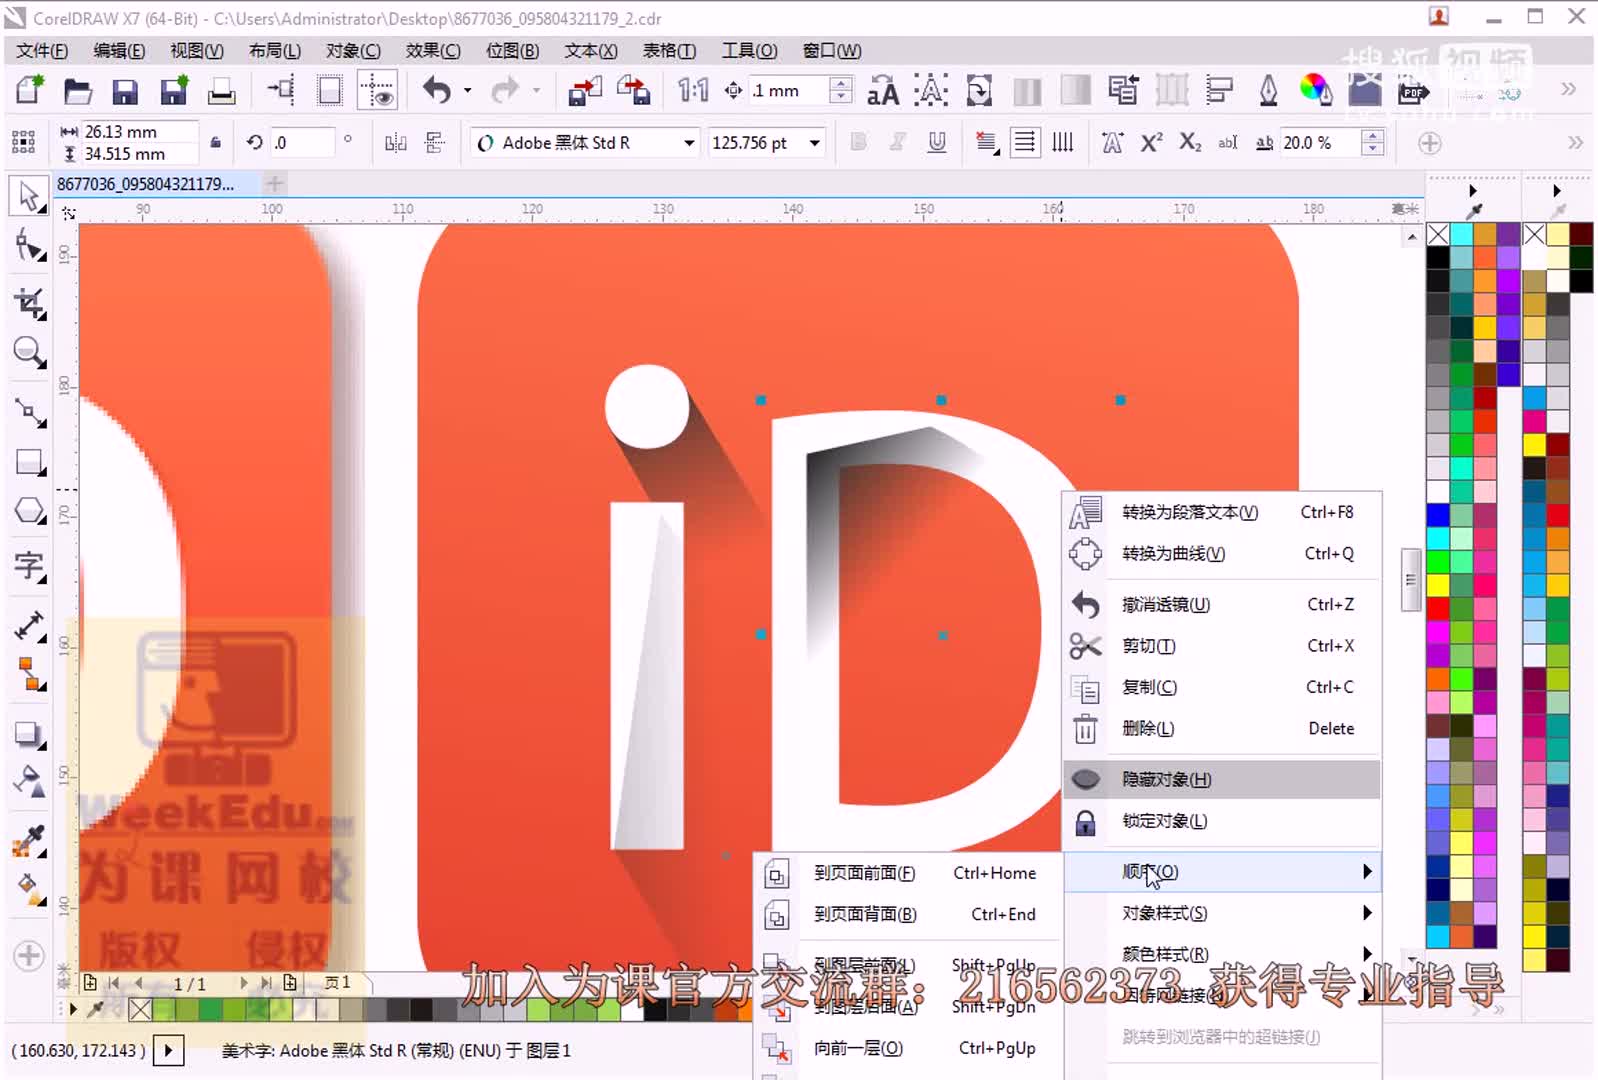Image resolution: width=1598 pixels, height=1080 pixels.
Task: Apply superscript with the X² icon
Action: pos(1151,143)
